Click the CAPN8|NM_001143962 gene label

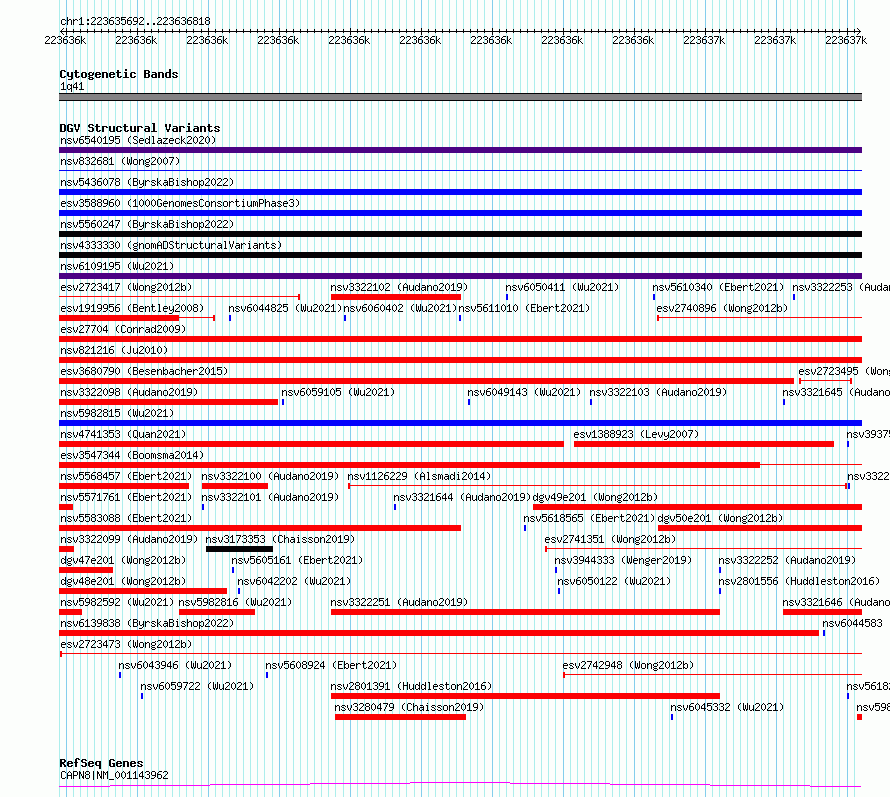pos(114,775)
